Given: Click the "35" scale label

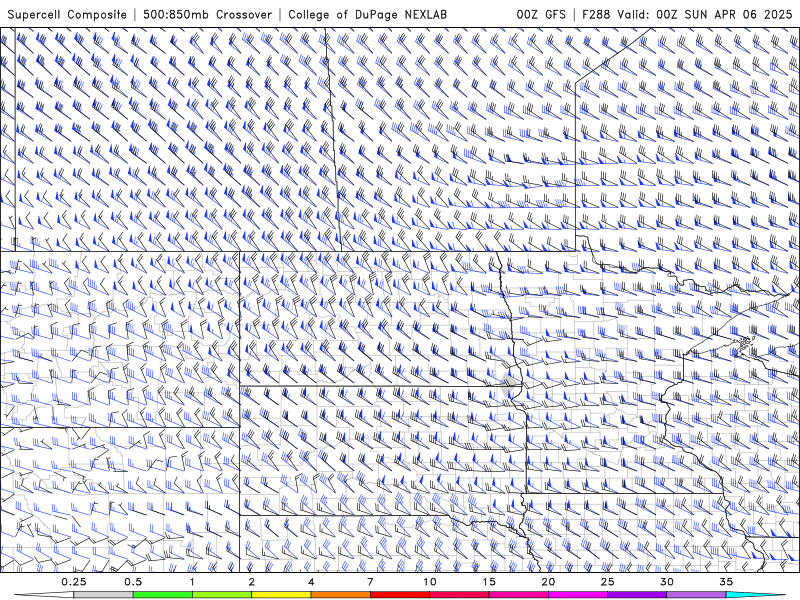Looking at the screenshot, I should pos(726,582).
